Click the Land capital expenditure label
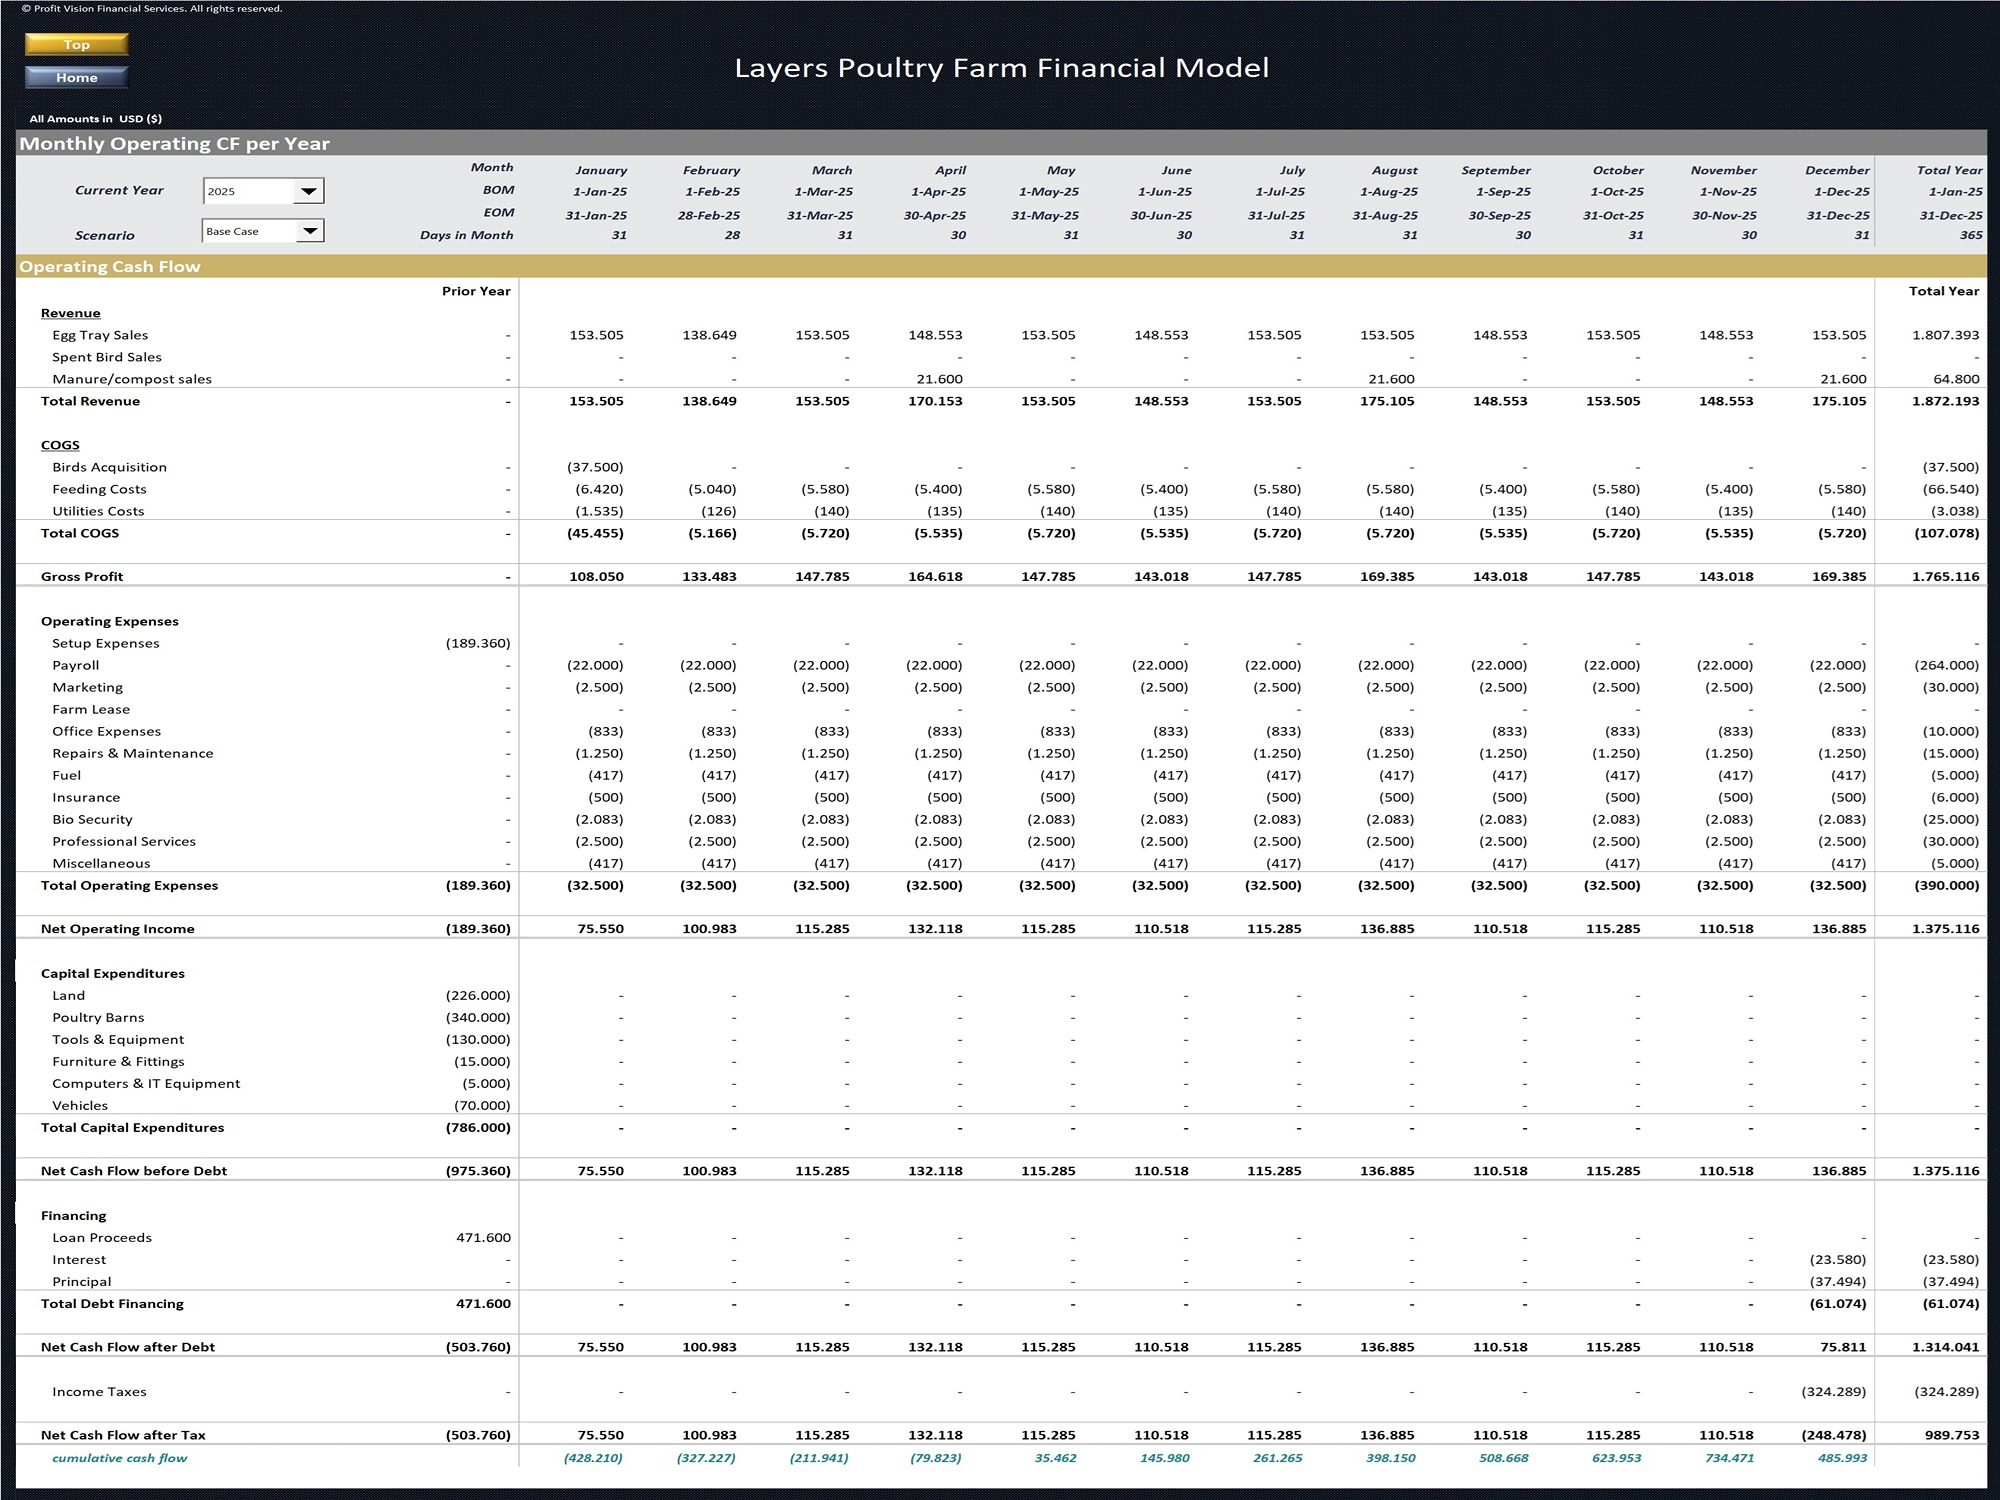This screenshot has height=1500, width=2000. (x=69, y=995)
